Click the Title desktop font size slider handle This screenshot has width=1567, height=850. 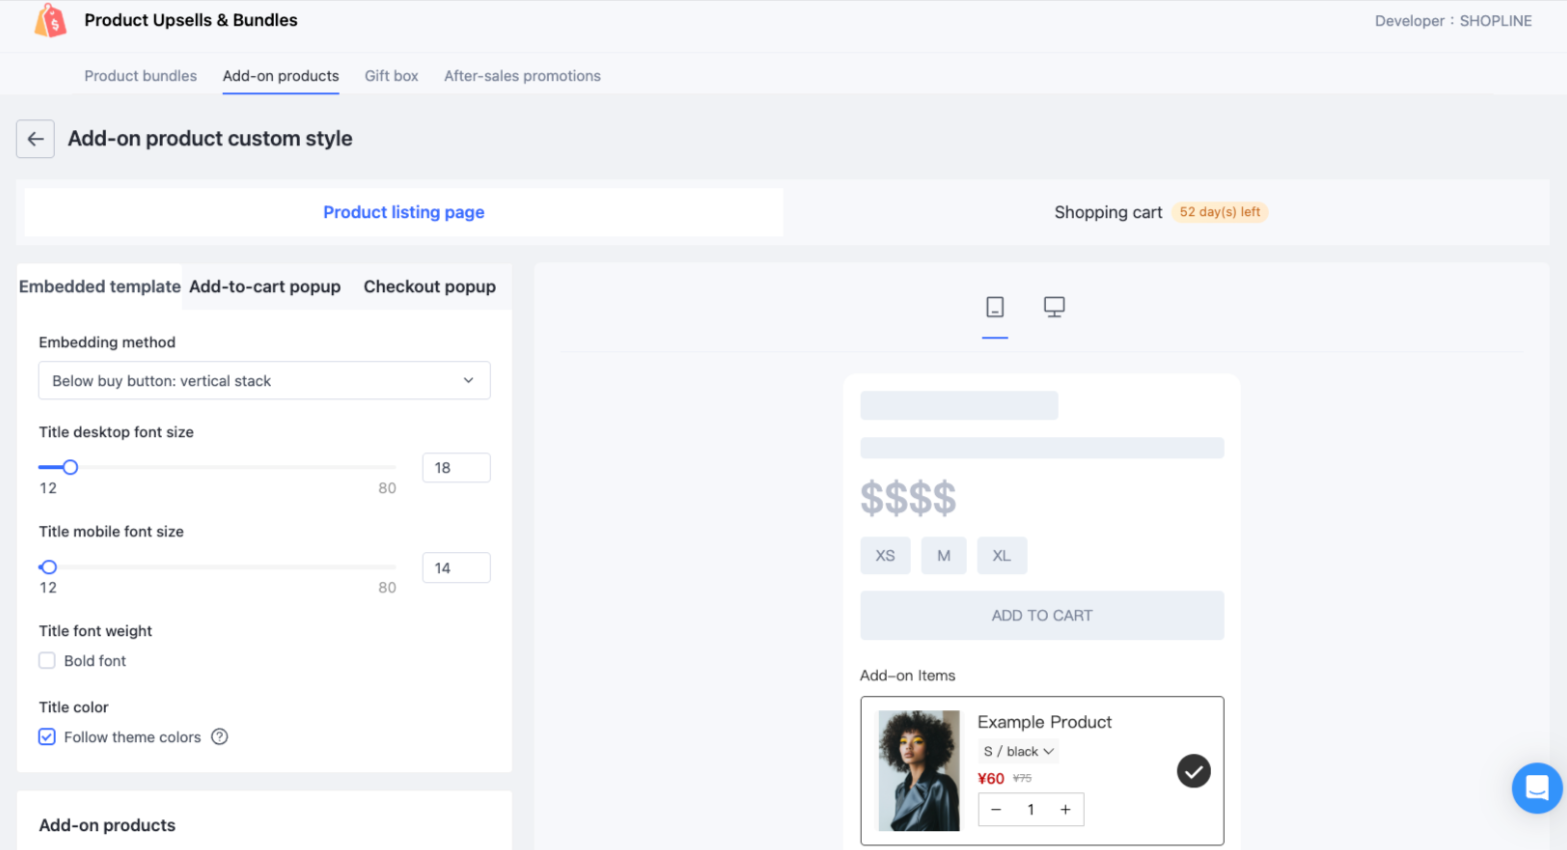coord(70,467)
